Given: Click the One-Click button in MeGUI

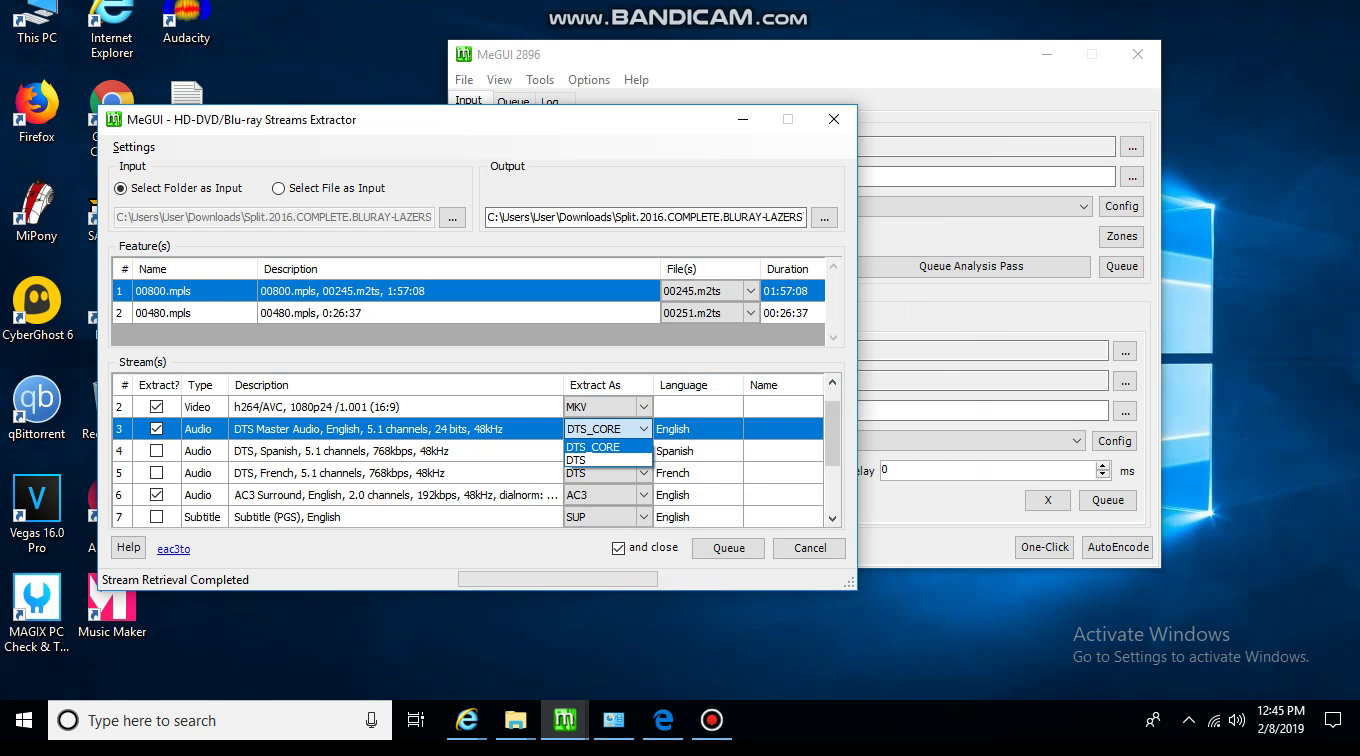Looking at the screenshot, I should 1045,547.
